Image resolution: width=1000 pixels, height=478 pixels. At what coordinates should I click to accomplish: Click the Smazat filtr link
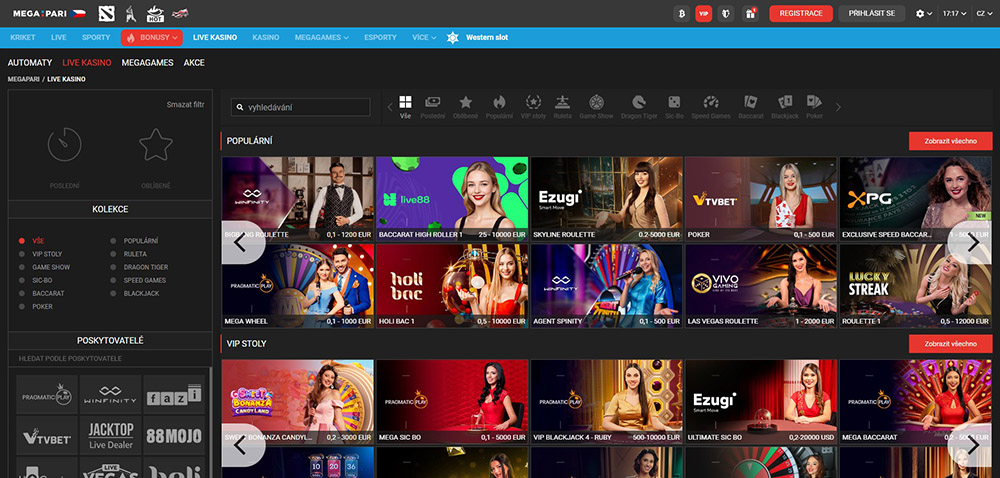point(186,105)
